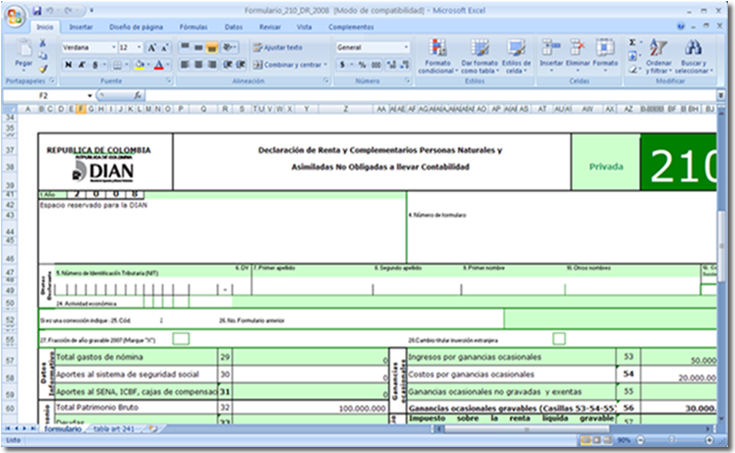
Task: Click the decrease decimals icon
Action: click(405, 65)
